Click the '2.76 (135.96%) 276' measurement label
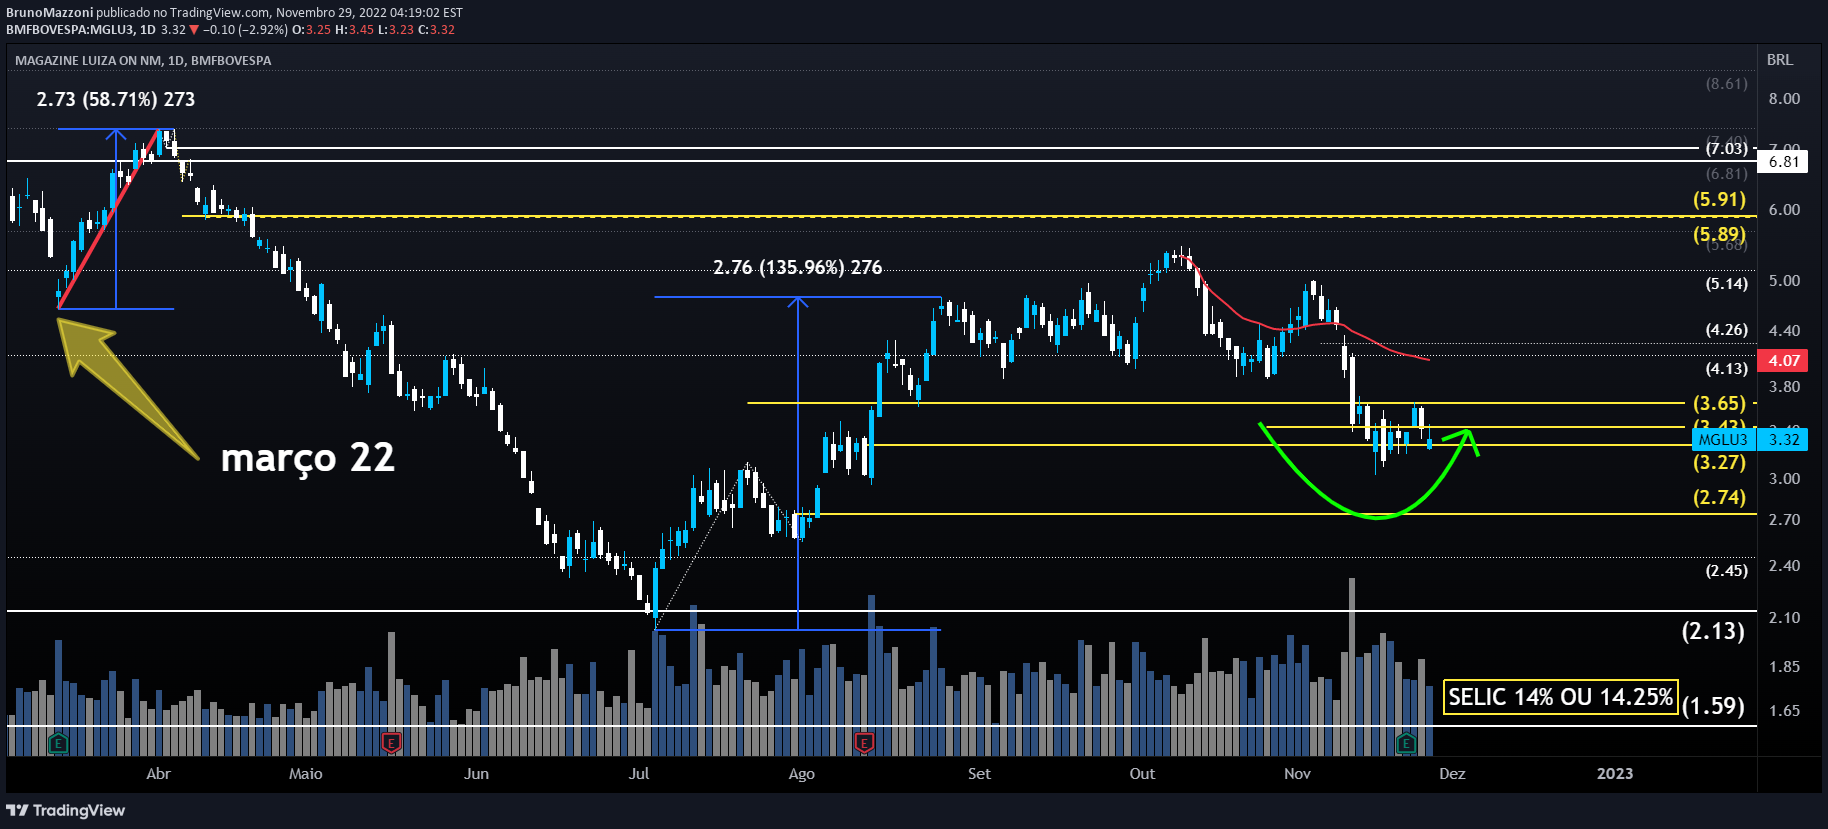 tap(797, 267)
